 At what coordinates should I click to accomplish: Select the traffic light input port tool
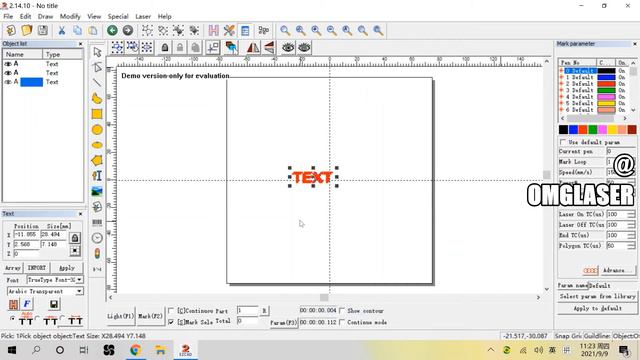[x=97, y=253]
